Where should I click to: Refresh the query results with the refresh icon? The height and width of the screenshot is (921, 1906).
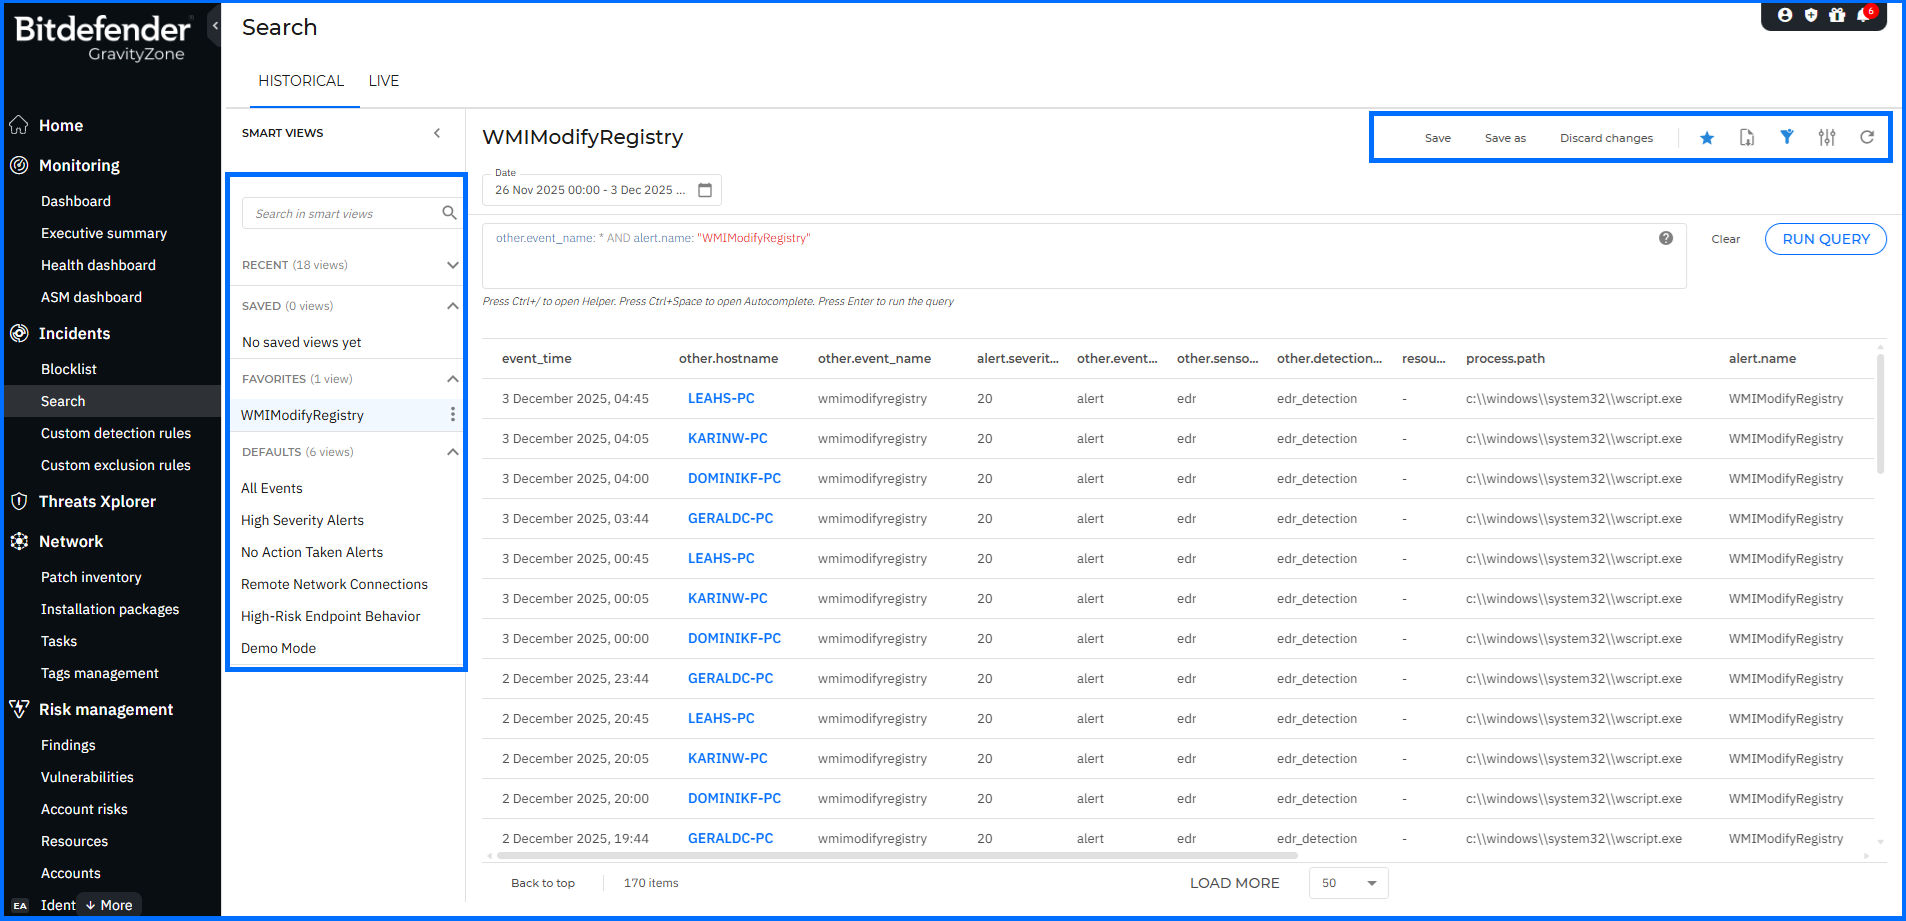1866,137
